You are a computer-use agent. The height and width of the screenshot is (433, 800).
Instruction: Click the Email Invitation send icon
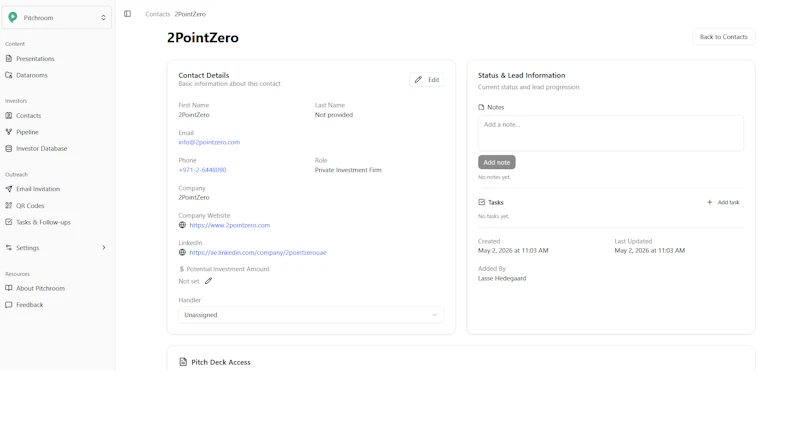pyautogui.click(x=9, y=189)
